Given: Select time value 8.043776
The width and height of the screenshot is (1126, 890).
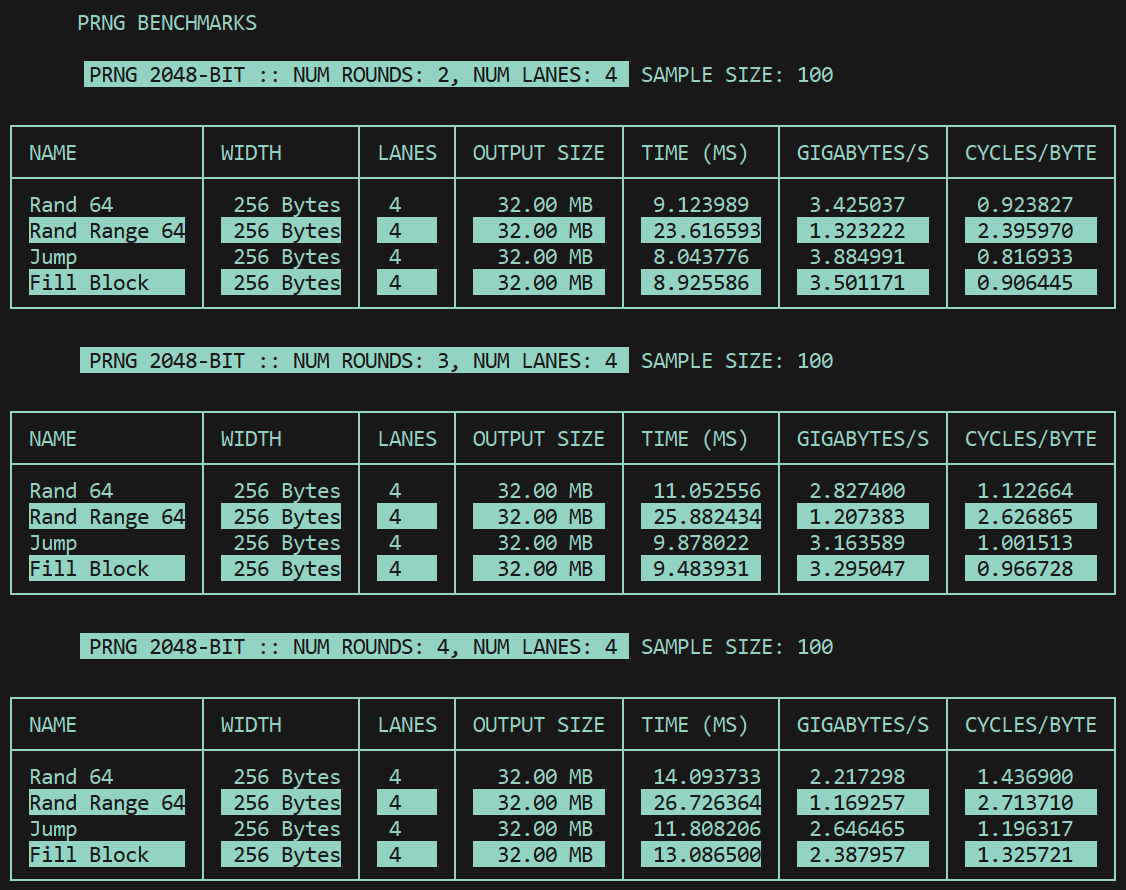Looking at the screenshot, I should pos(701,256).
